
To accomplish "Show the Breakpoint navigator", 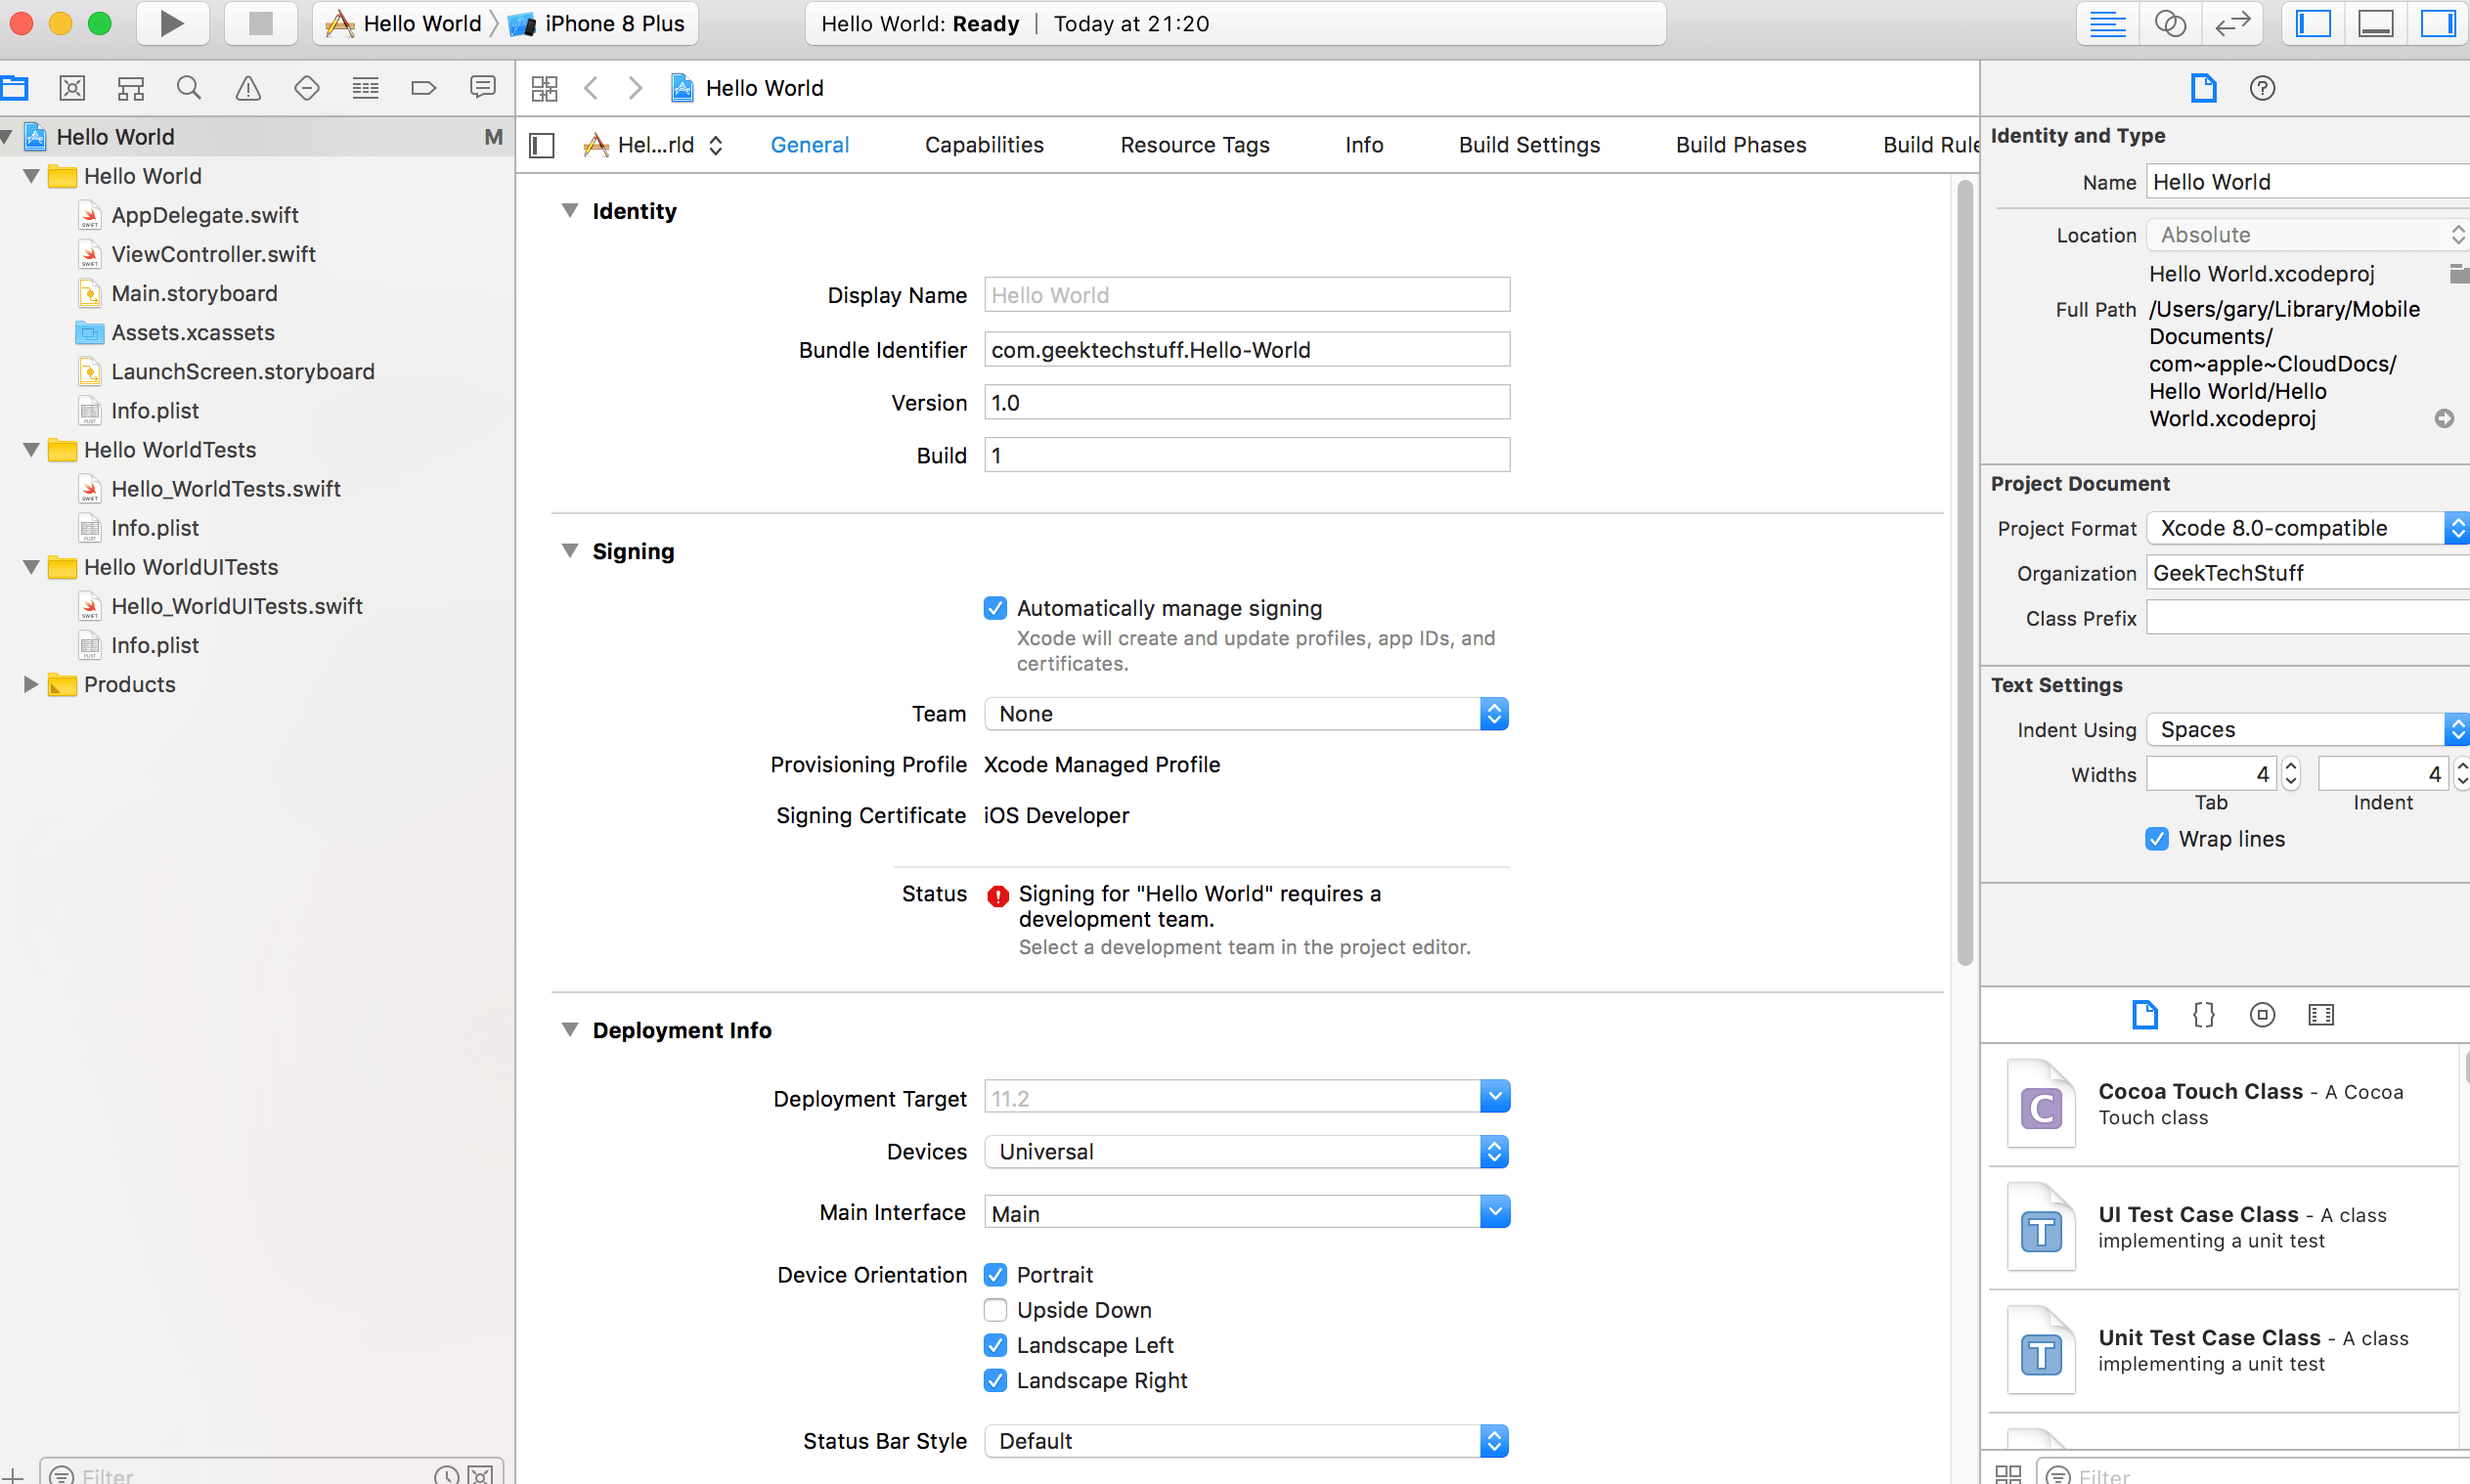I will point(423,88).
